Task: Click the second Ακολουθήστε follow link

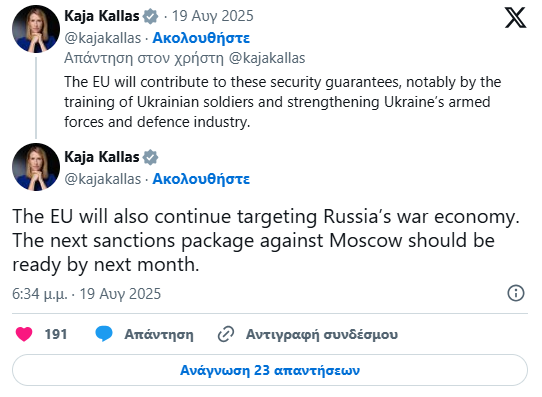Action: click(x=201, y=179)
